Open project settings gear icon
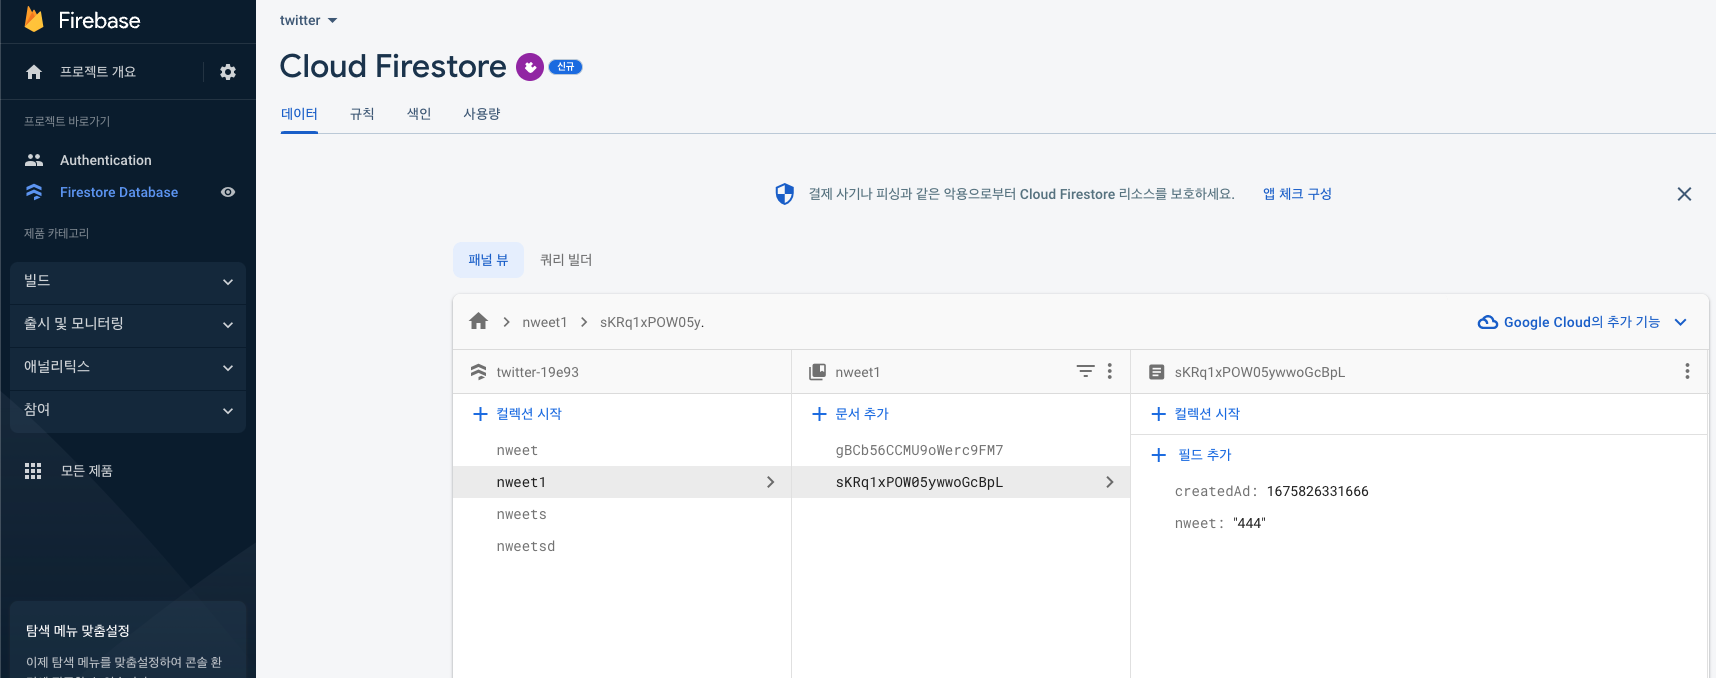Image resolution: width=1716 pixels, height=678 pixels. pyautogui.click(x=228, y=72)
